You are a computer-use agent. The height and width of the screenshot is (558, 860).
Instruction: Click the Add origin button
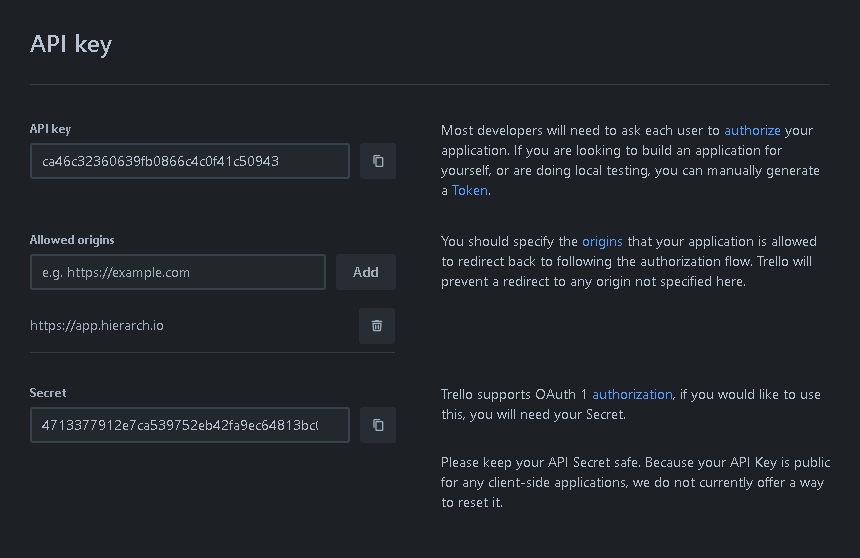366,272
